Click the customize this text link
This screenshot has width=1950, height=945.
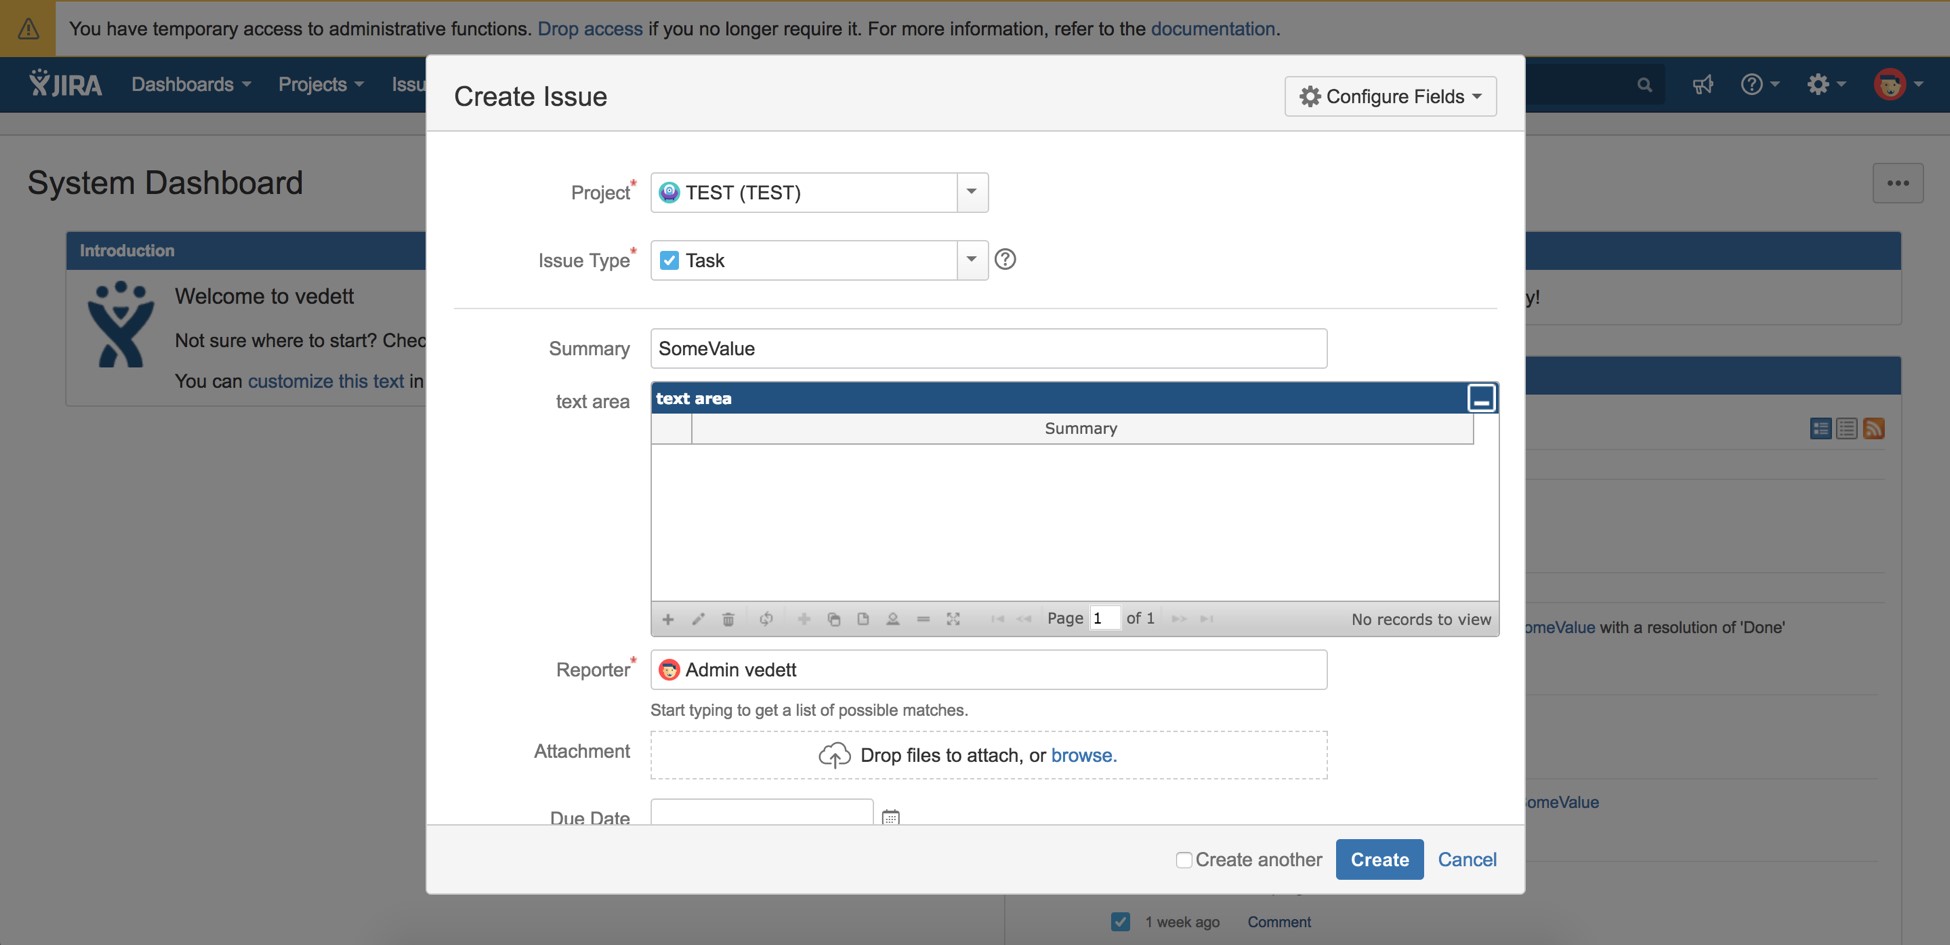coord(326,381)
